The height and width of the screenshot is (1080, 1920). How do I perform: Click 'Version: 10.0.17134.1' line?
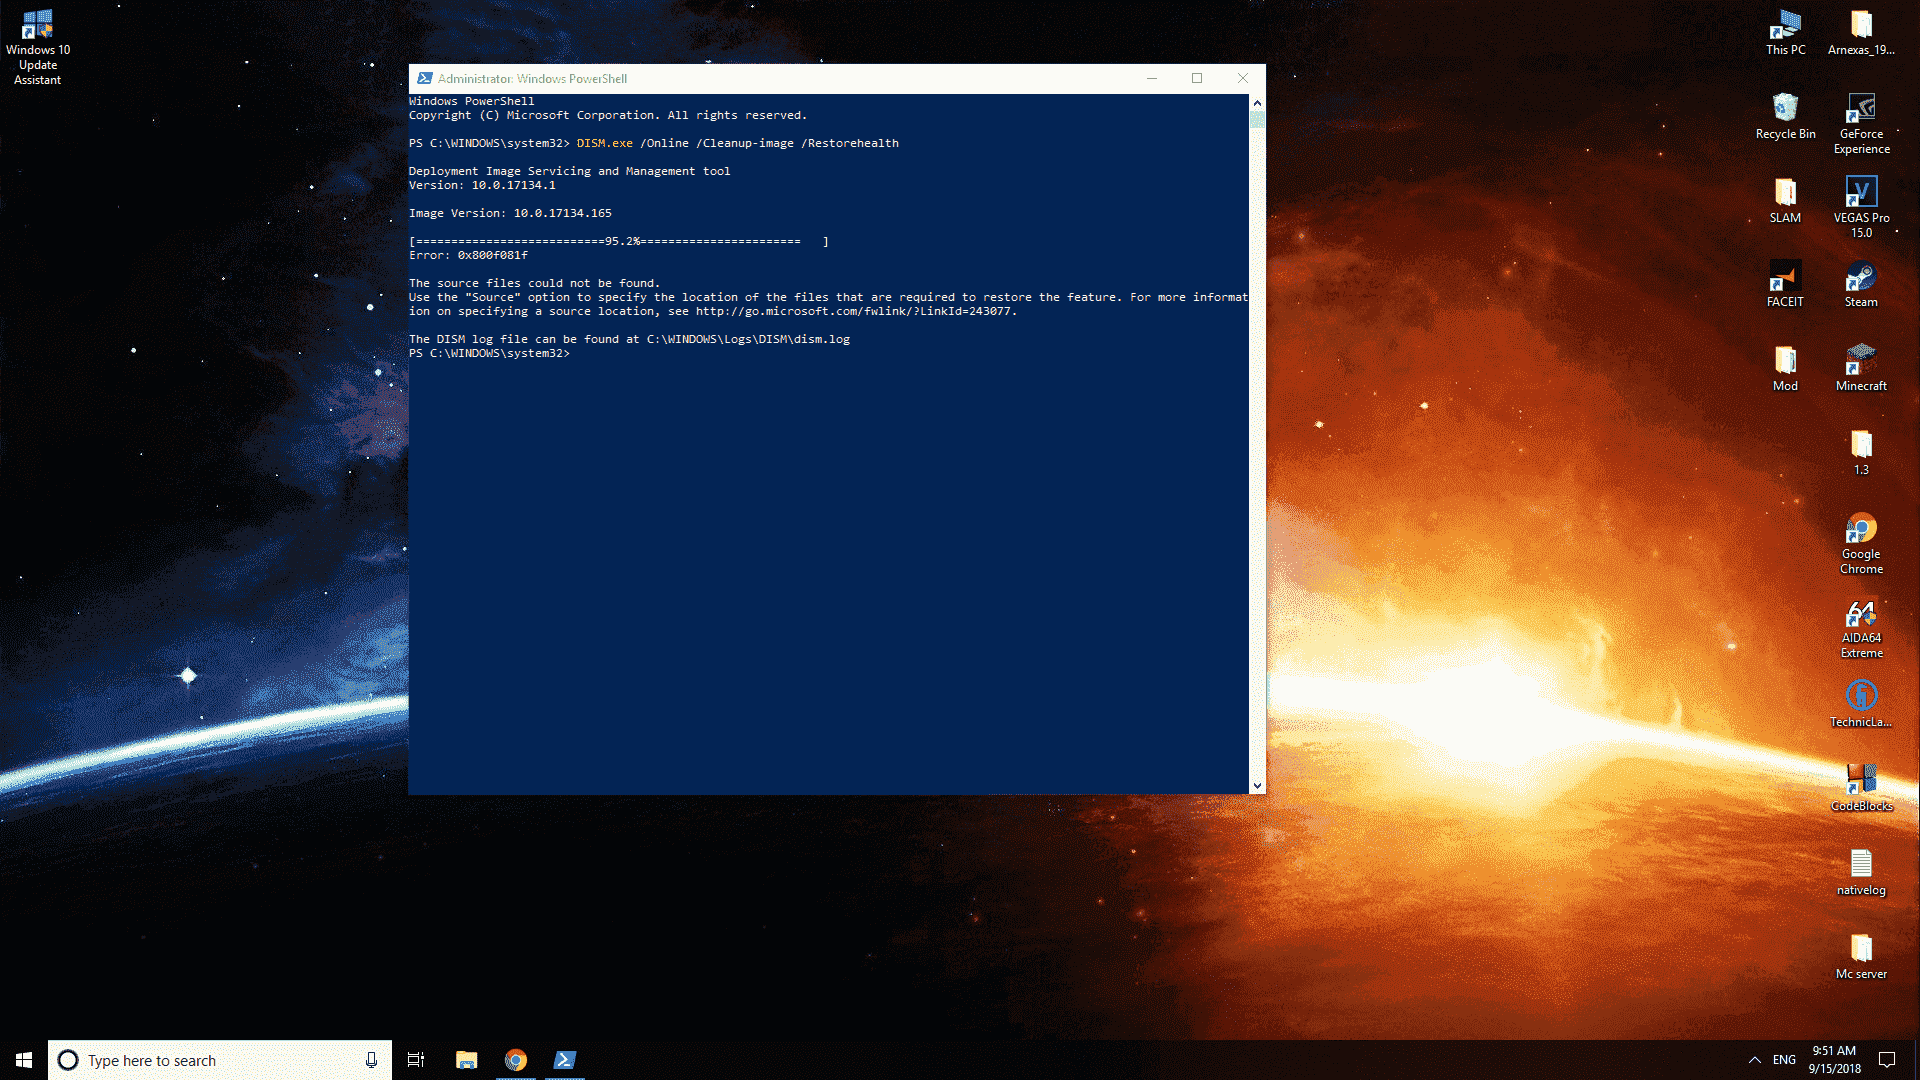(x=482, y=185)
